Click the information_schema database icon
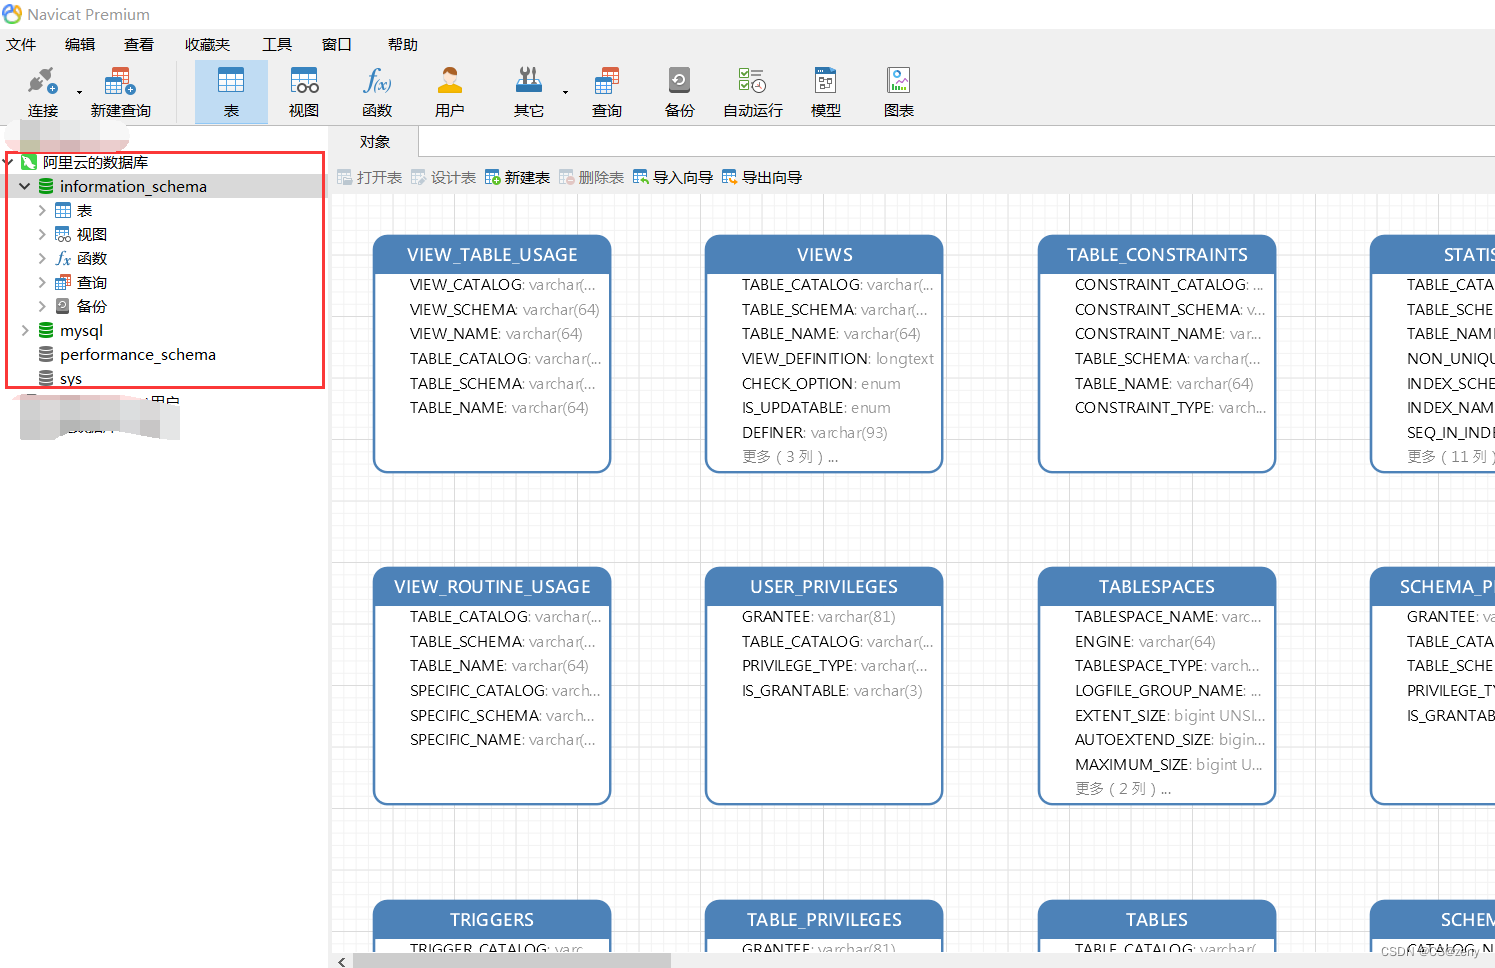This screenshot has height=968, width=1495. [46, 186]
